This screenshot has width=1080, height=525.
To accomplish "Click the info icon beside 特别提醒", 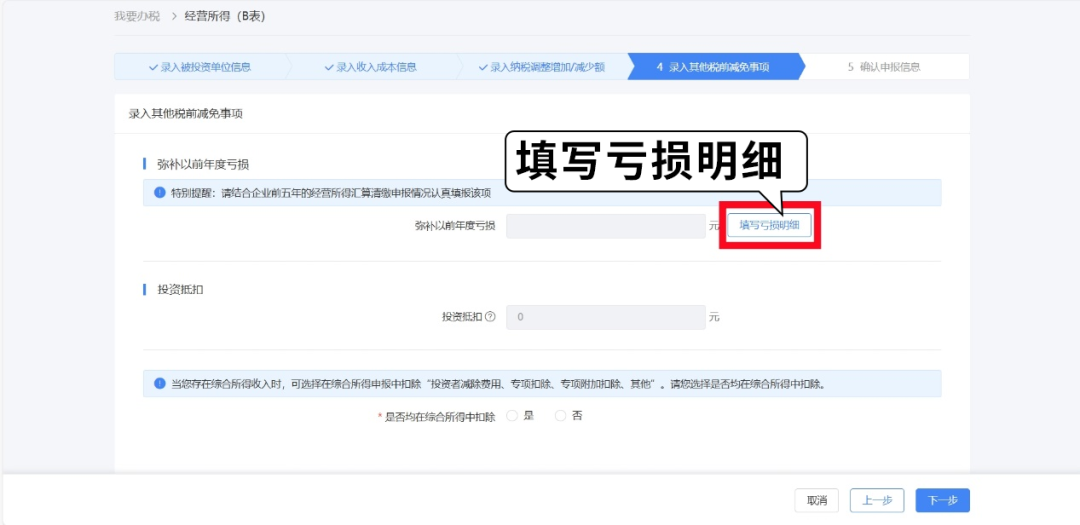I will point(158,193).
